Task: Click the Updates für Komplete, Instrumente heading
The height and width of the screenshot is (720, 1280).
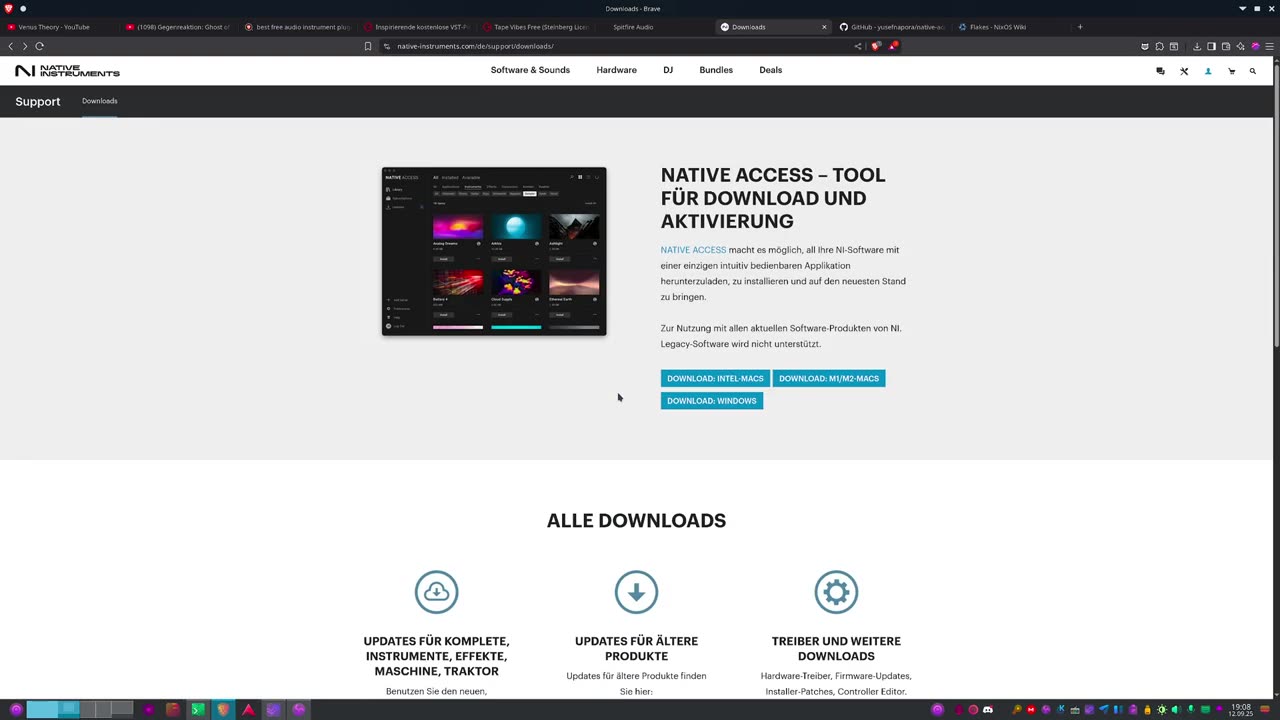Action: pos(437,656)
